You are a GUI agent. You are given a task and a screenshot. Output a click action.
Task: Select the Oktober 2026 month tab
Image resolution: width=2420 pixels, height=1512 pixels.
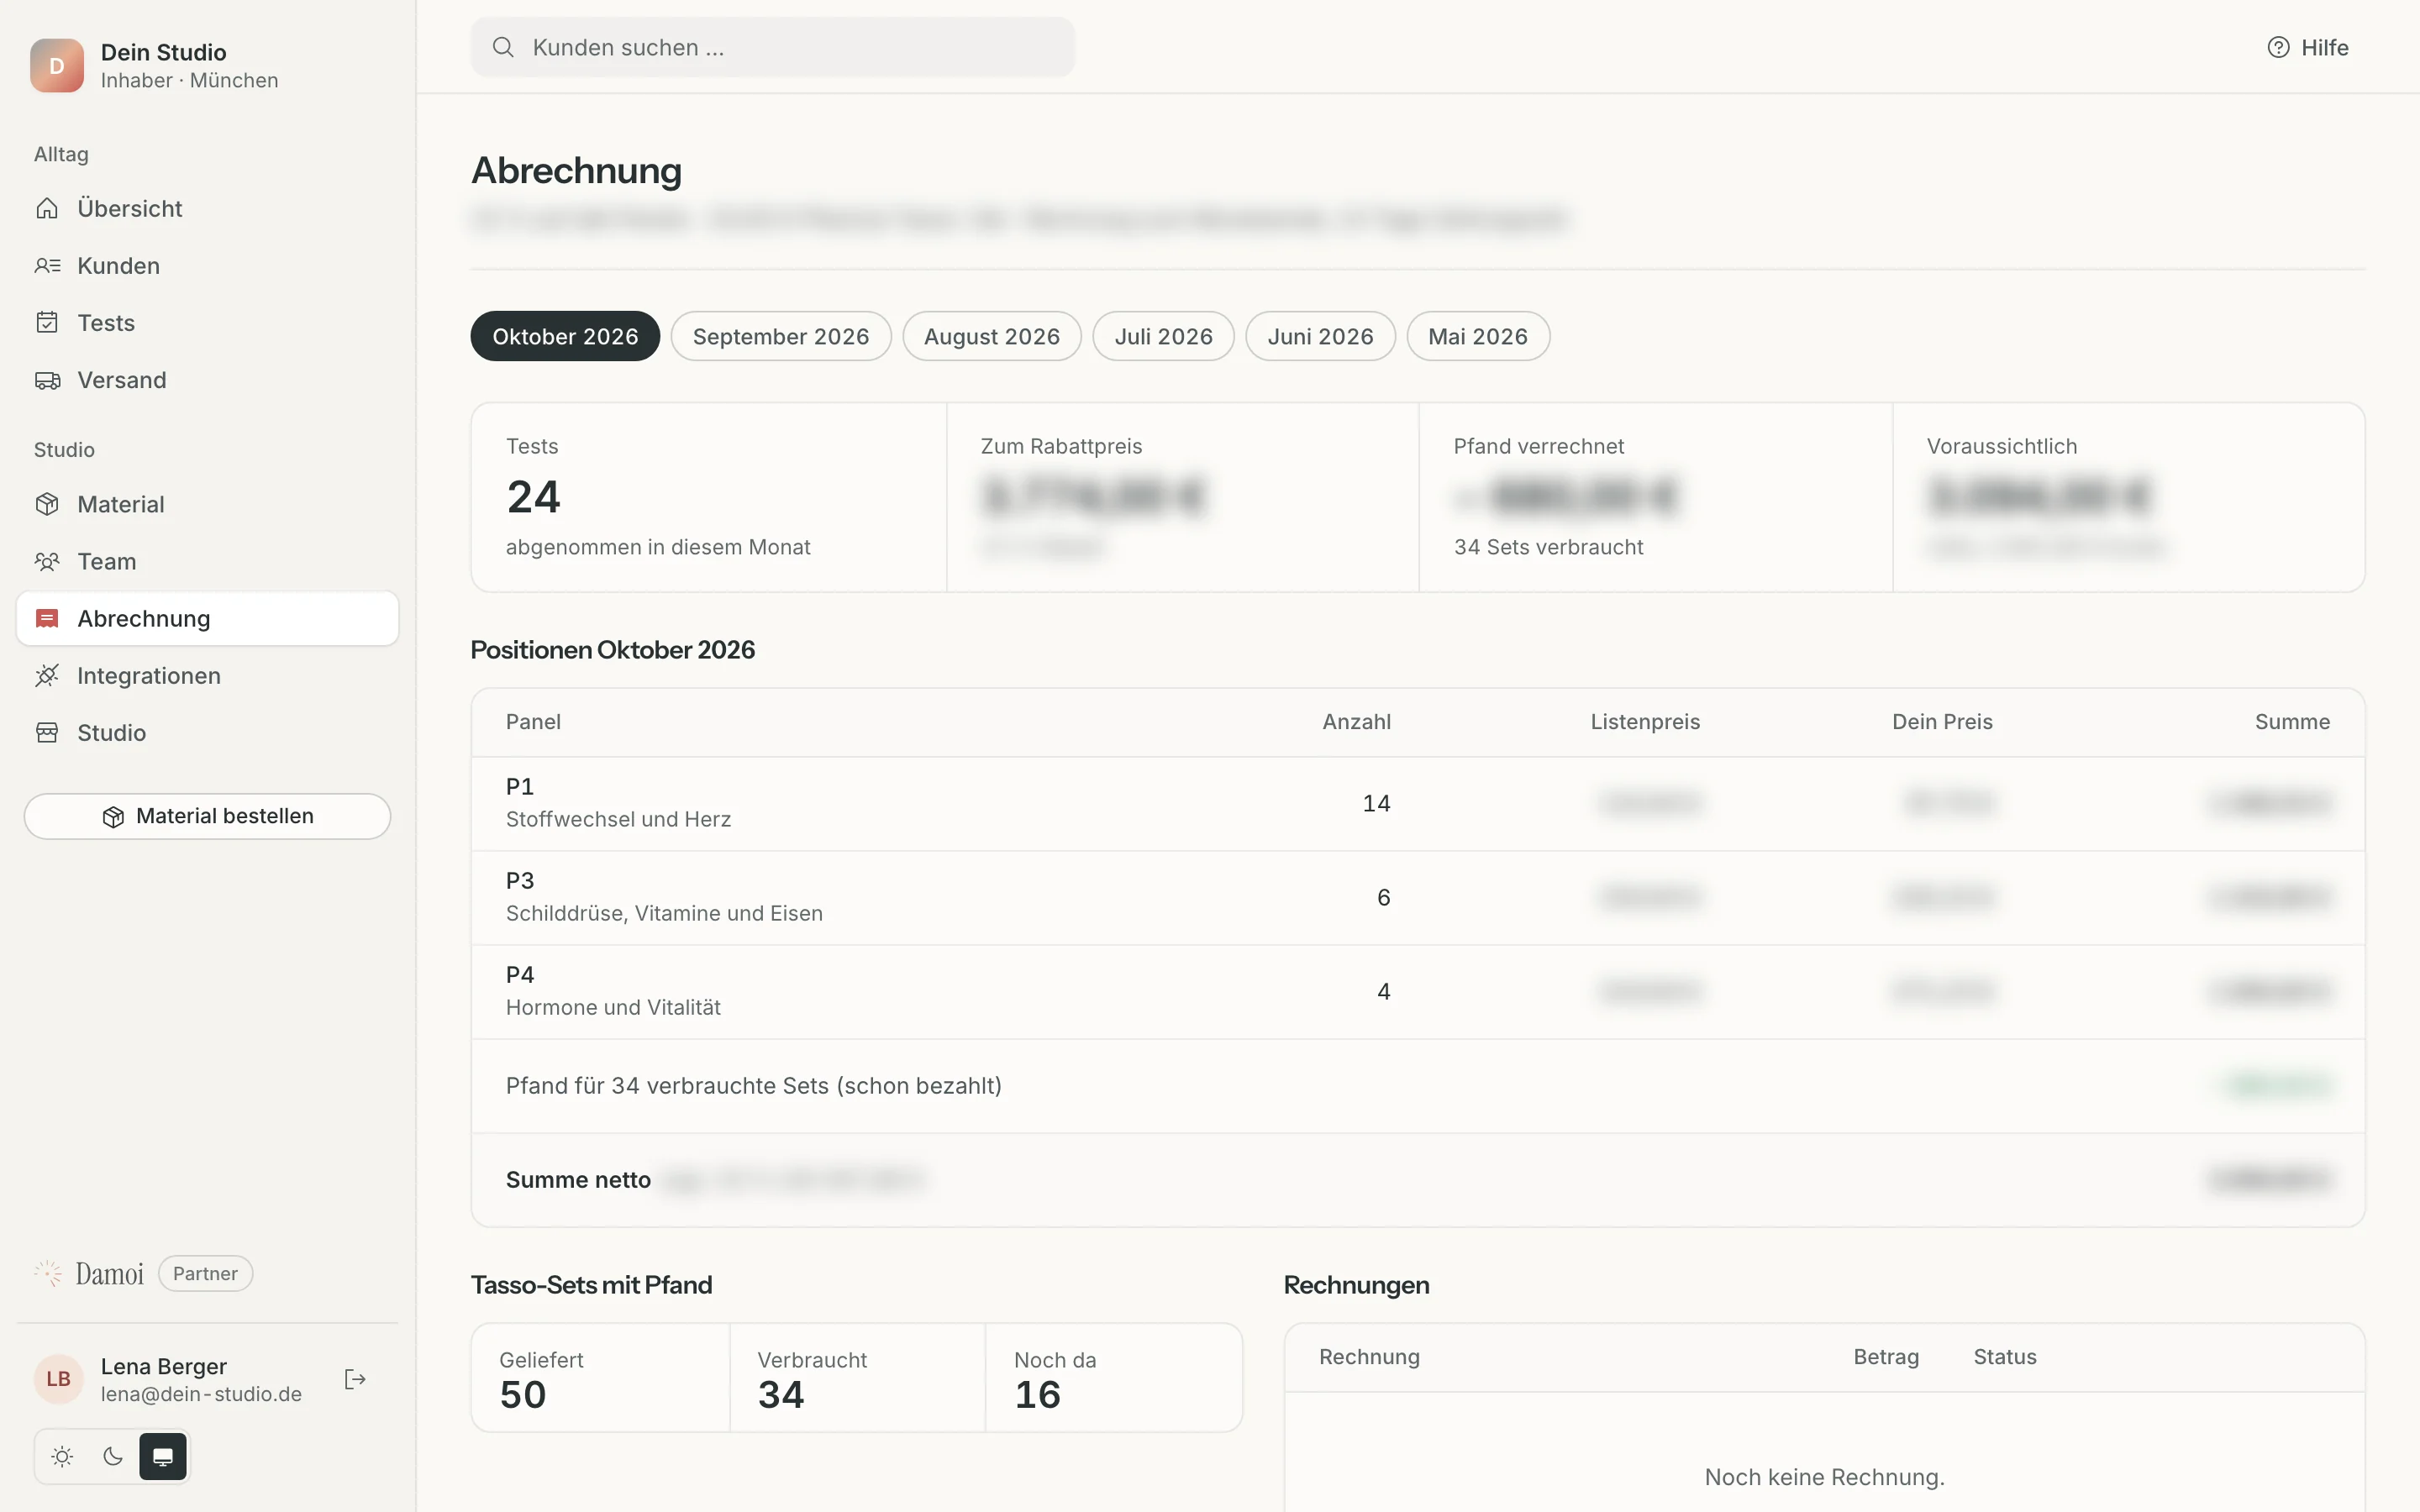tap(565, 336)
